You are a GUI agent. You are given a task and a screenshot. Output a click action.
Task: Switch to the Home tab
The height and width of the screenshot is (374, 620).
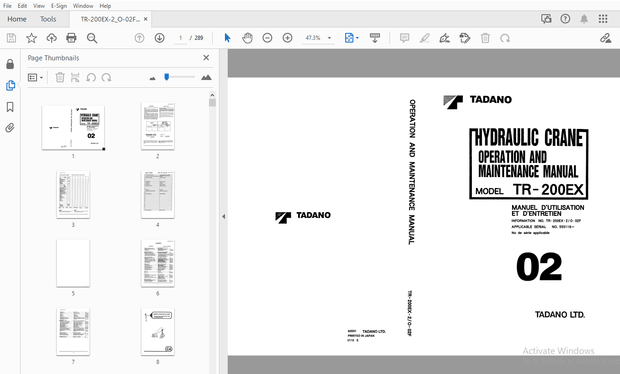pos(17,19)
